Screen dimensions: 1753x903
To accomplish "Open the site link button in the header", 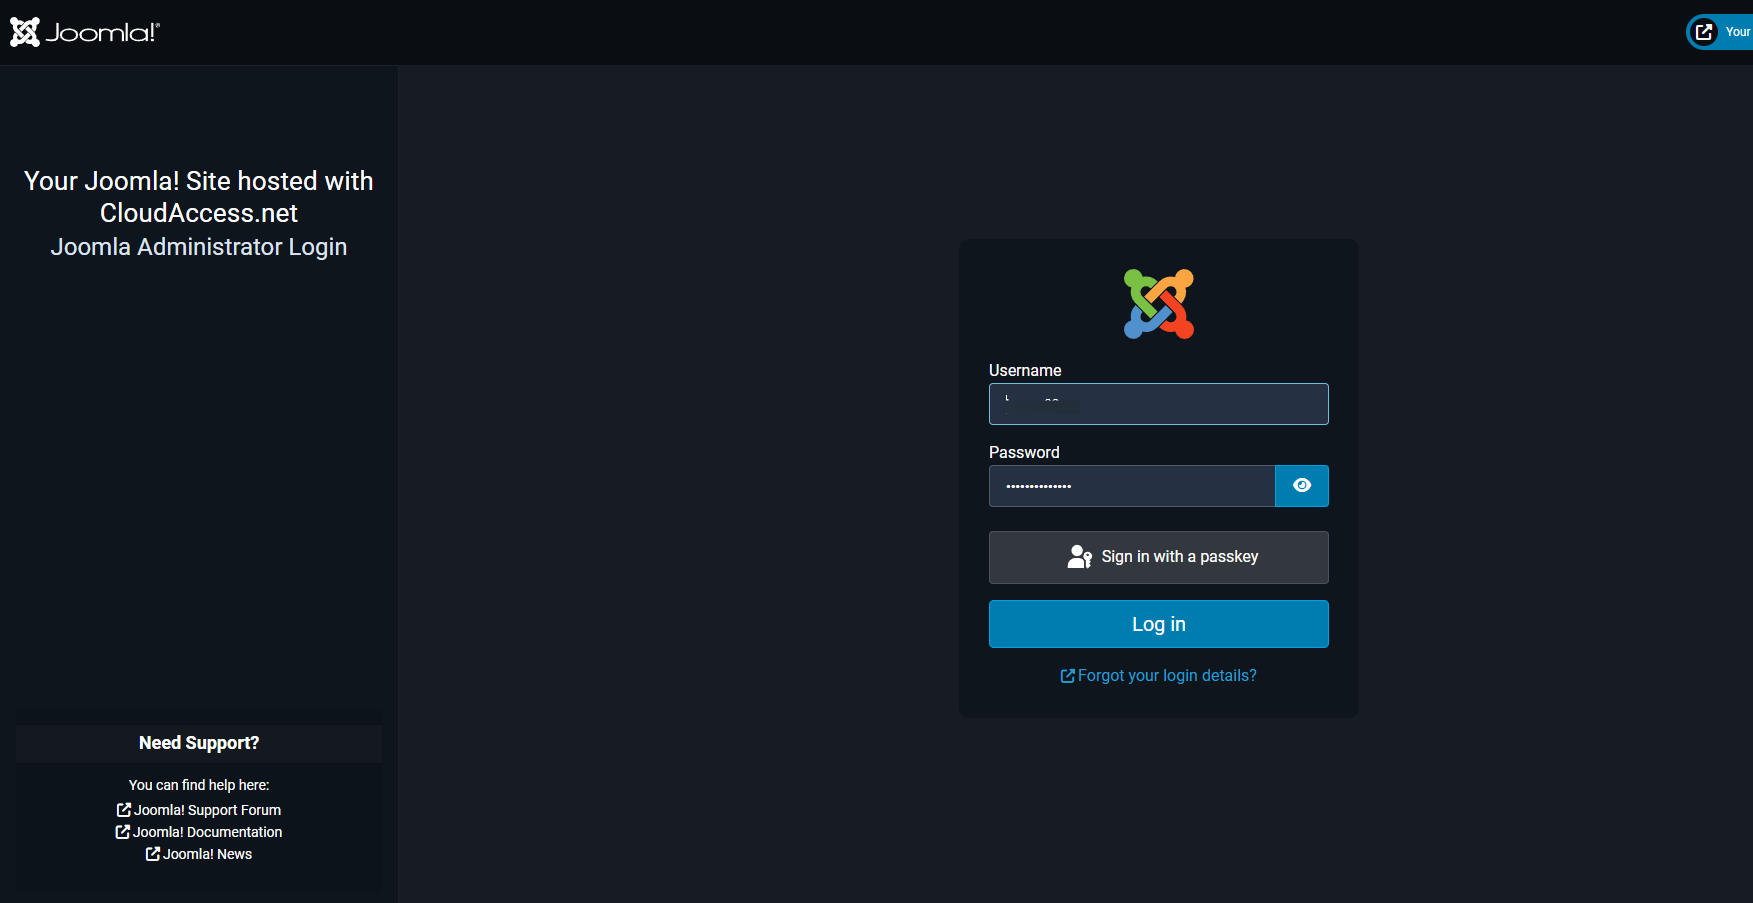I will pos(1721,32).
